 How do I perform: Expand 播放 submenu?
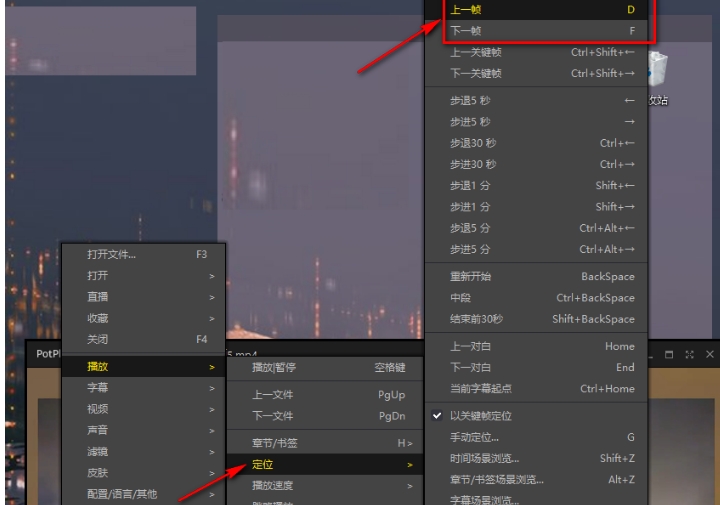(144, 366)
